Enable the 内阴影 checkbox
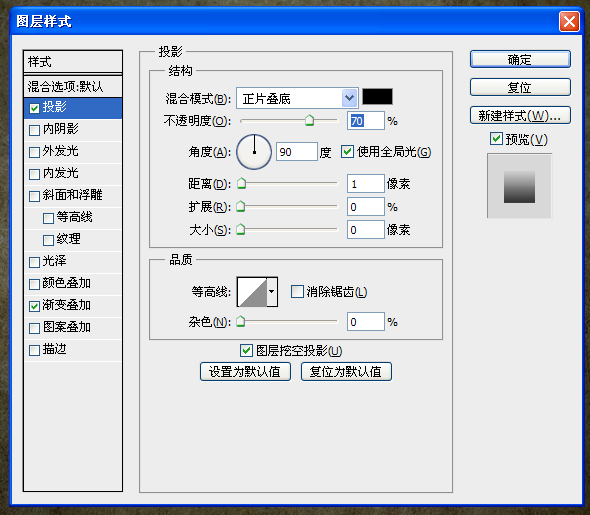This screenshot has width=590, height=515. tap(34, 130)
